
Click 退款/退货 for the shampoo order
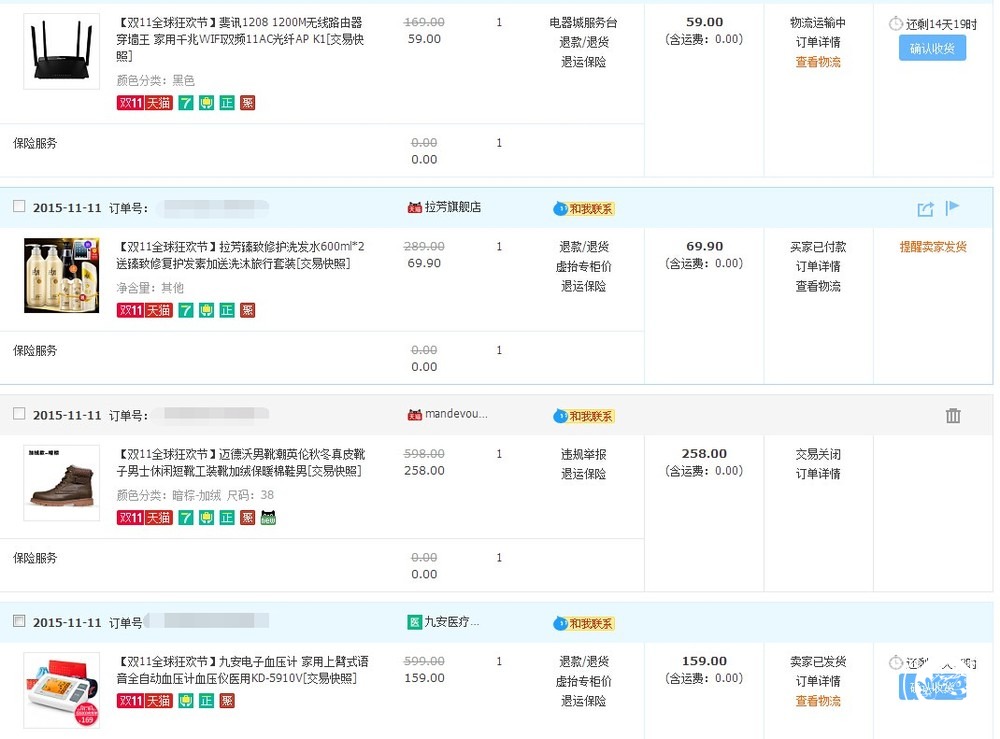point(583,247)
